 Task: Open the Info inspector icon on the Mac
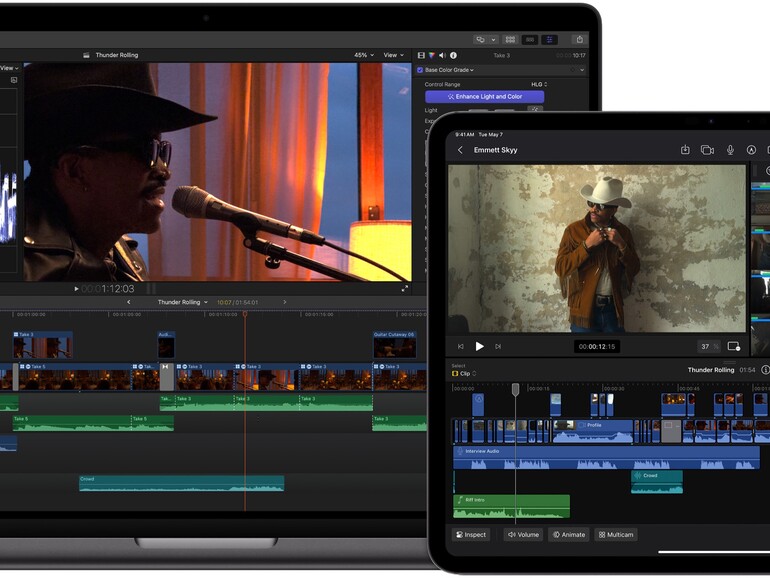(x=453, y=55)
